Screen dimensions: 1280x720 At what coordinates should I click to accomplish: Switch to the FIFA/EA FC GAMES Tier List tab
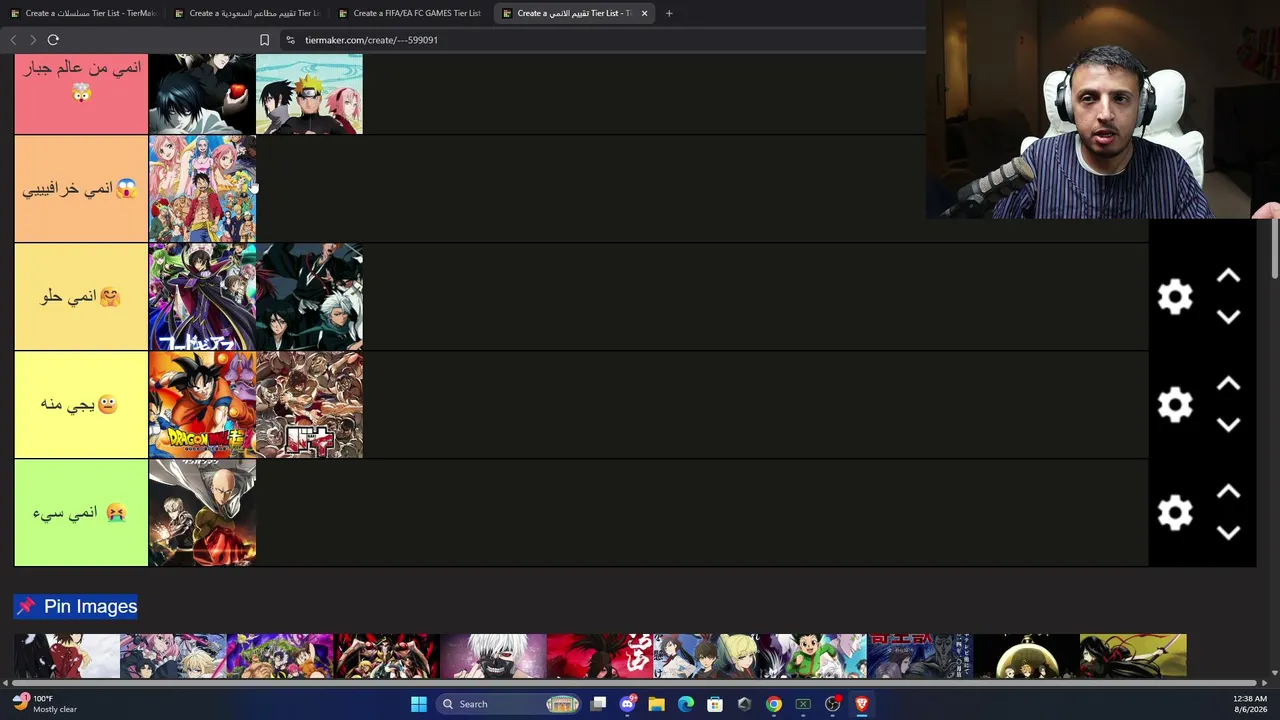pyautogui.click(x=411, y=13)
